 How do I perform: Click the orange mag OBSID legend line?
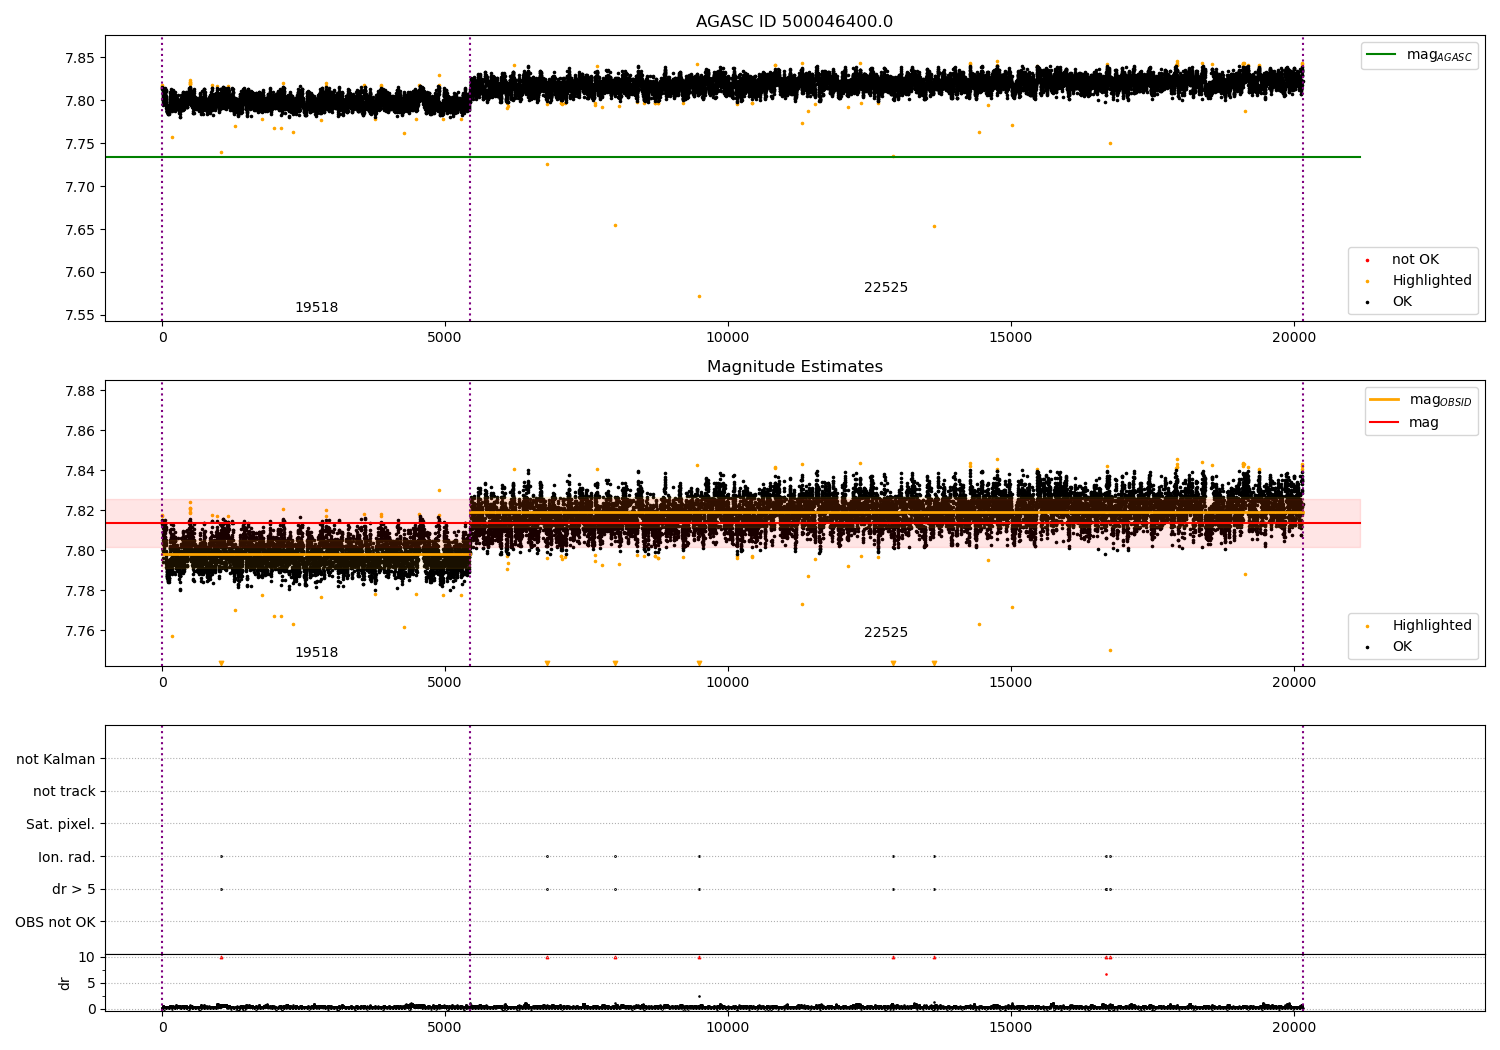(x=1385, y=400)
